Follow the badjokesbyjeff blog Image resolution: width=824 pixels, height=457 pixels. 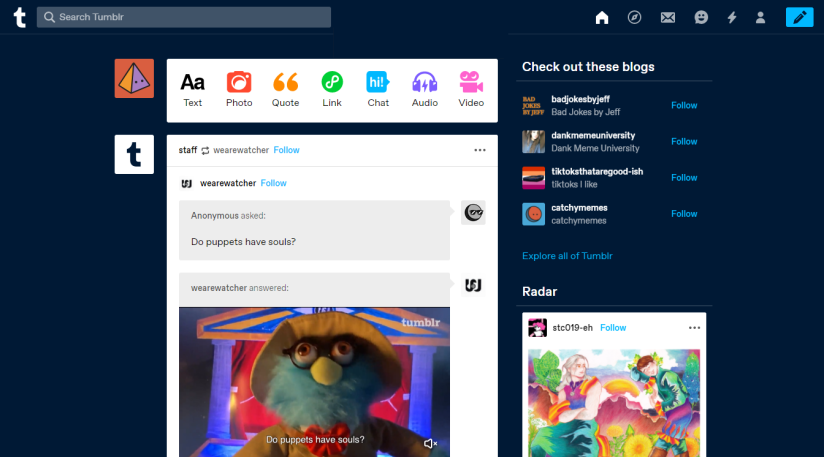(684, 105)
